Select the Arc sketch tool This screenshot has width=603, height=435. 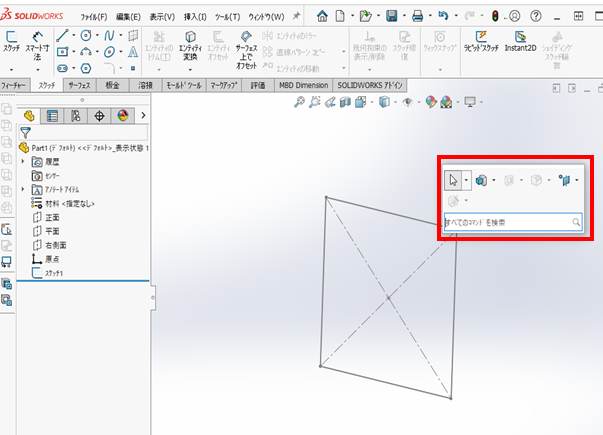[86, 52]
